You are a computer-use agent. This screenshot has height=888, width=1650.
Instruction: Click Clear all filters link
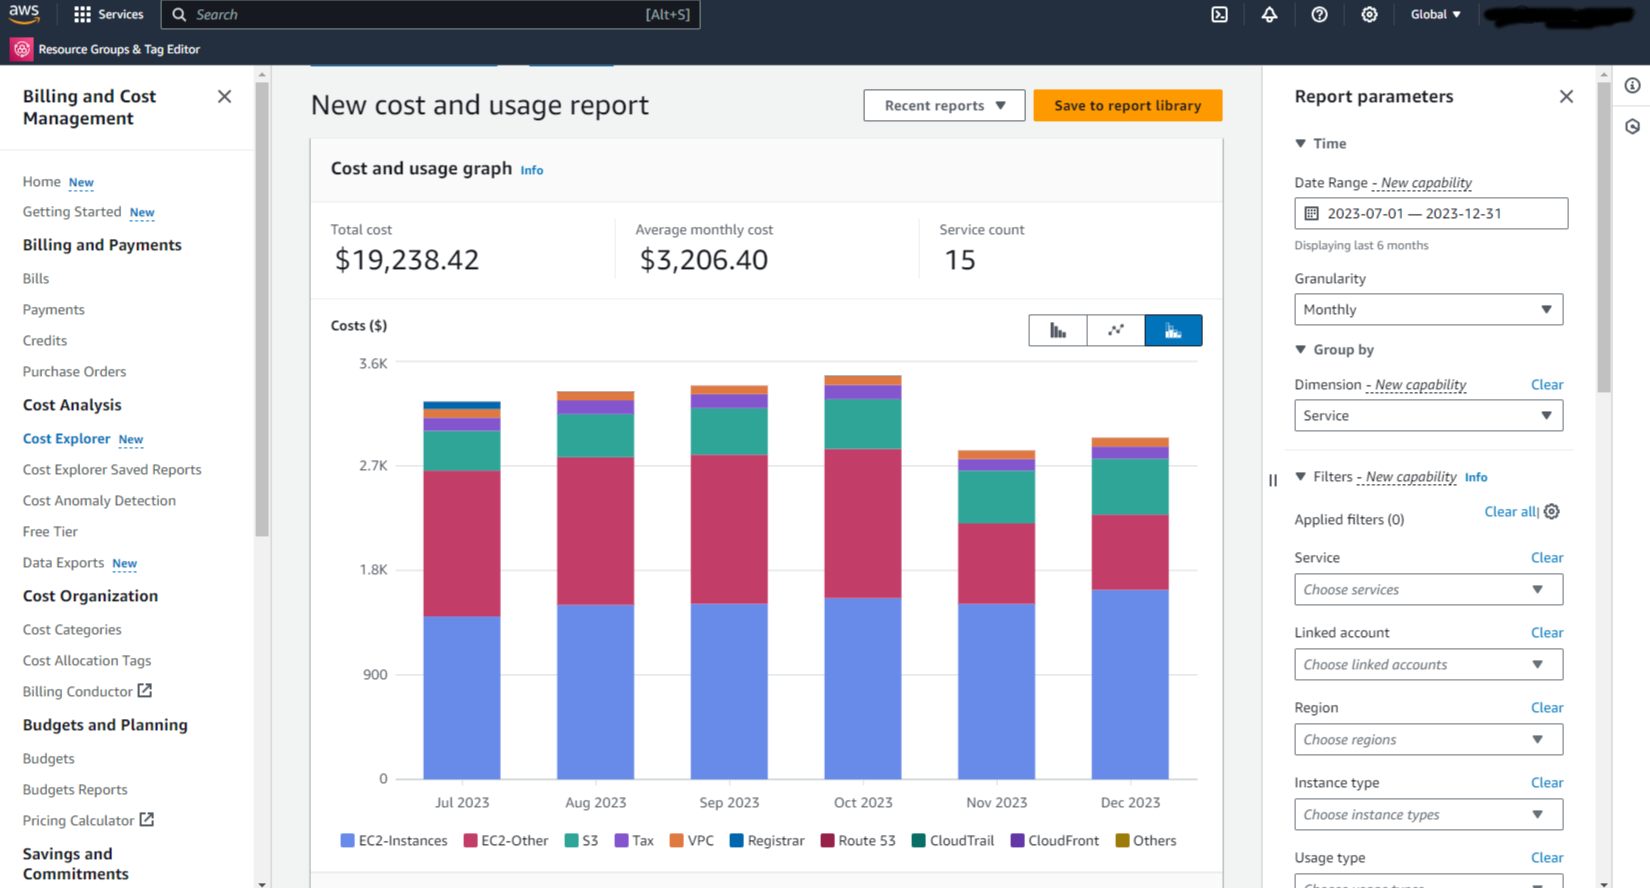pos(1510,511)
